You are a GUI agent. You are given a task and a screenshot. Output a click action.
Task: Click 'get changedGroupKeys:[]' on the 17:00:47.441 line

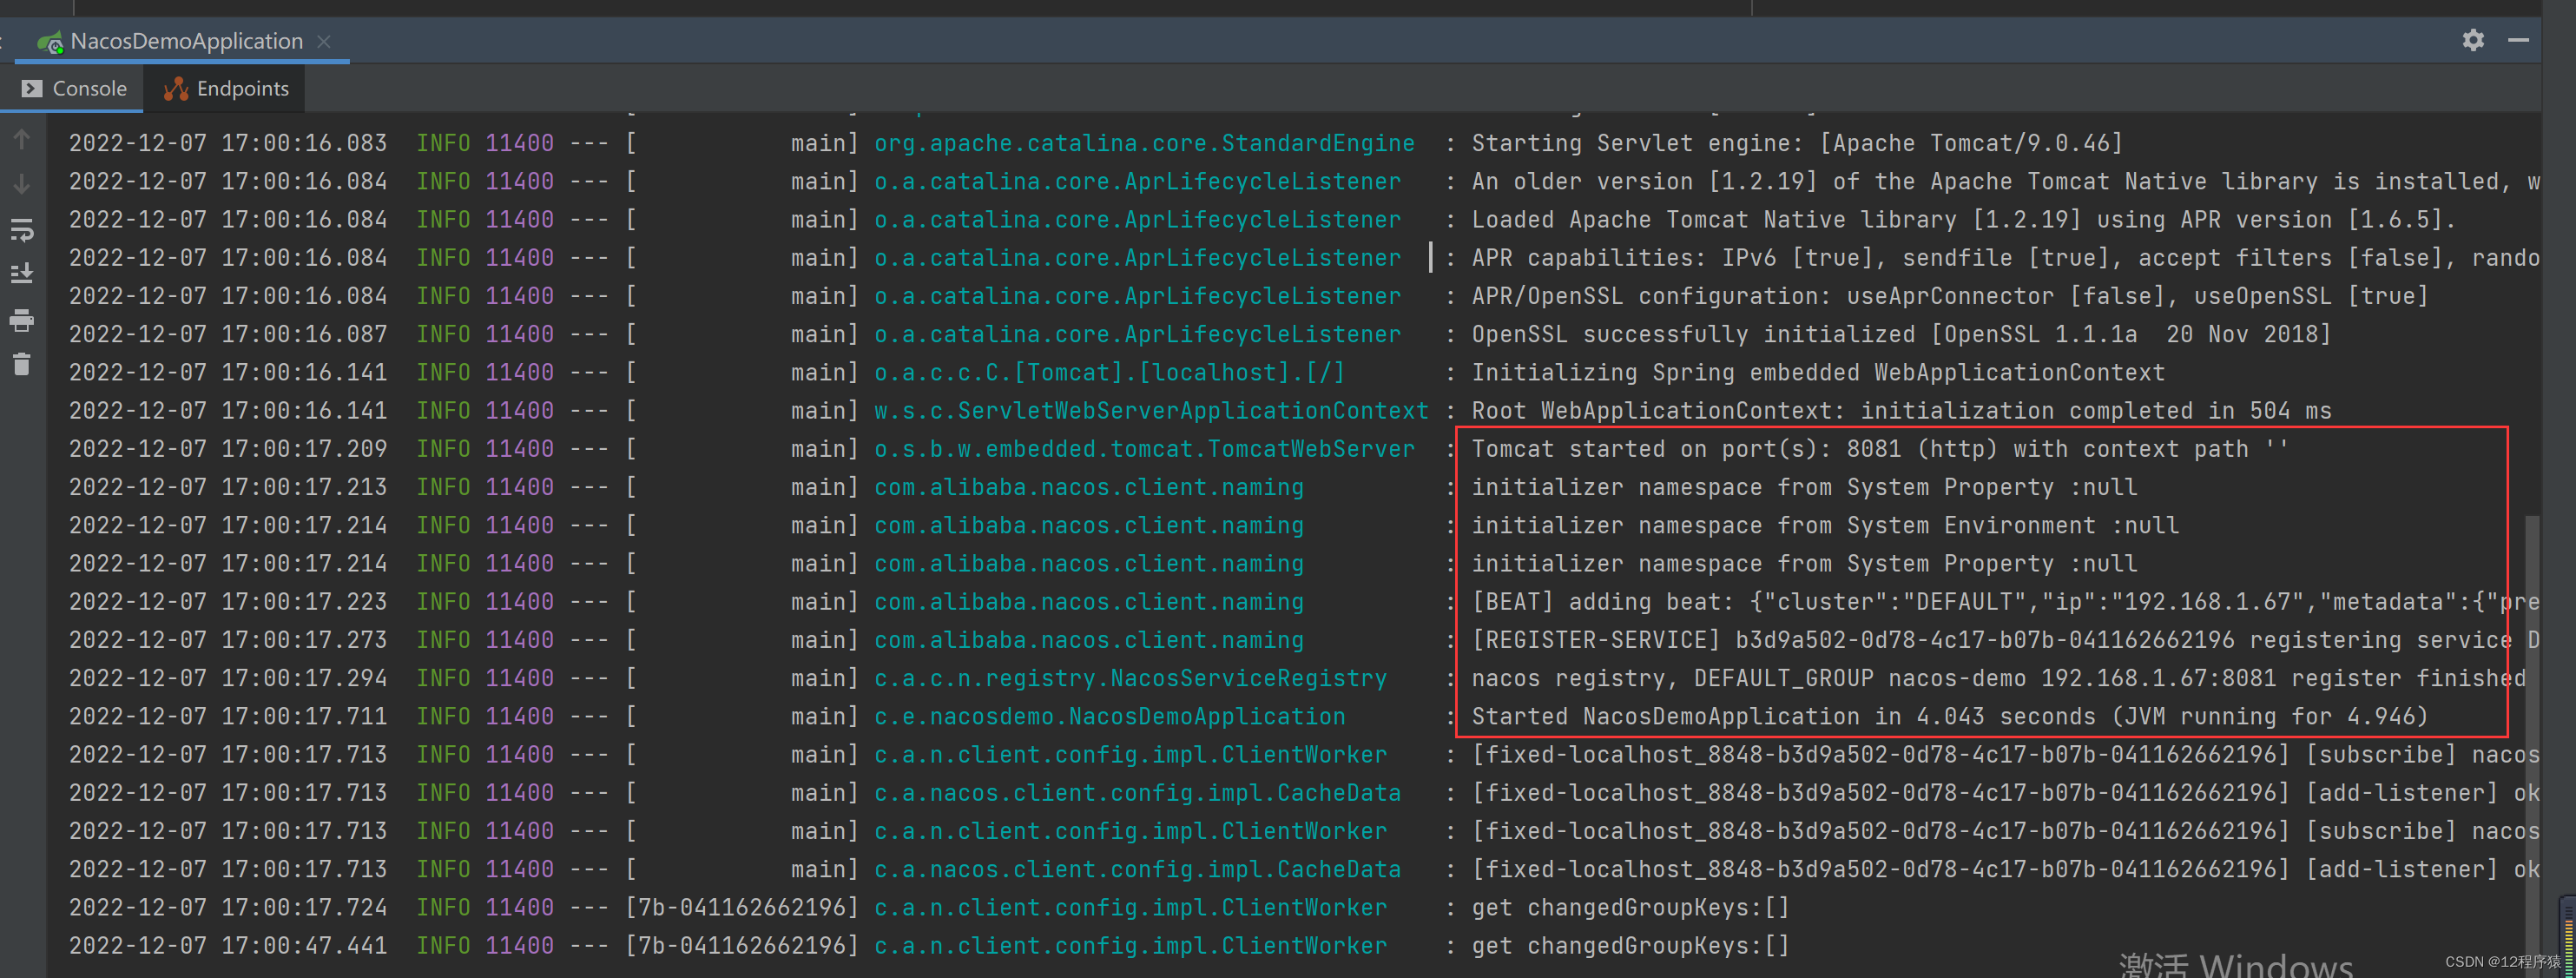click(1630, 946)
